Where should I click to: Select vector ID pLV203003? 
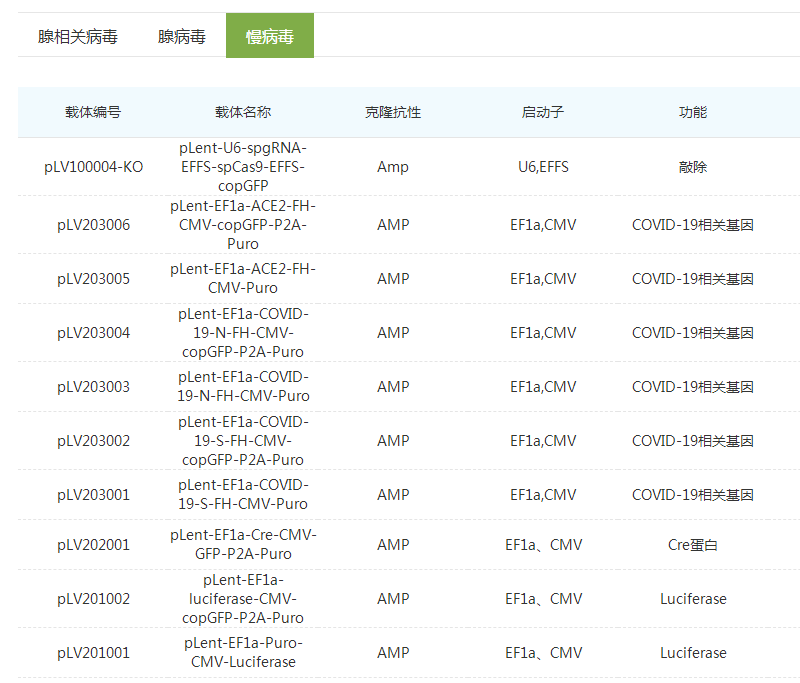(x=93, y=387)
